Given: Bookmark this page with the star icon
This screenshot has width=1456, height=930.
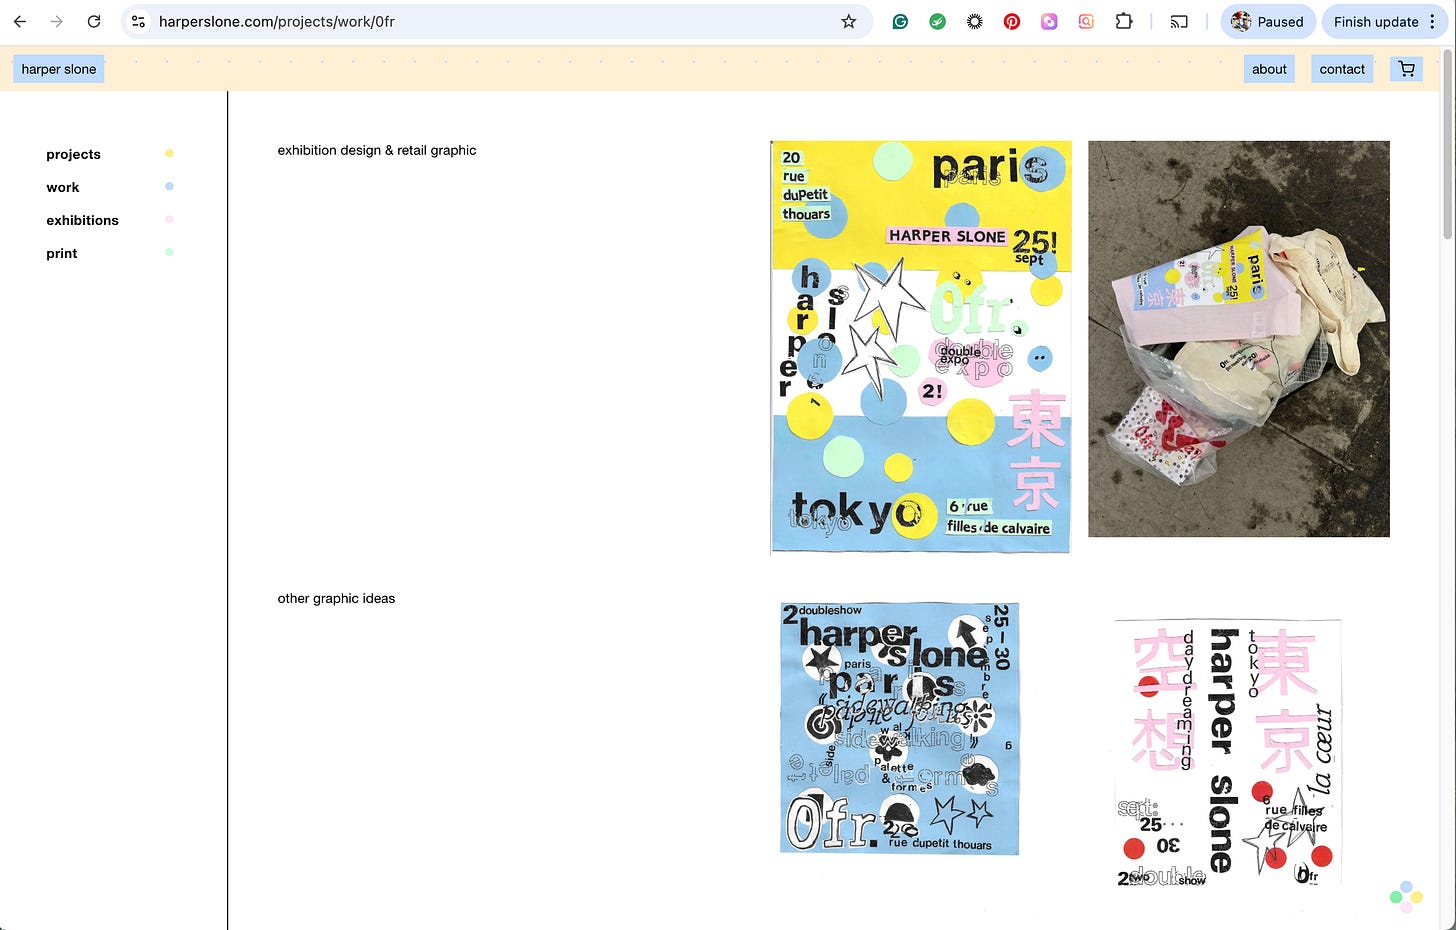Looking at the screenshot, I should (x=849, y=21).
